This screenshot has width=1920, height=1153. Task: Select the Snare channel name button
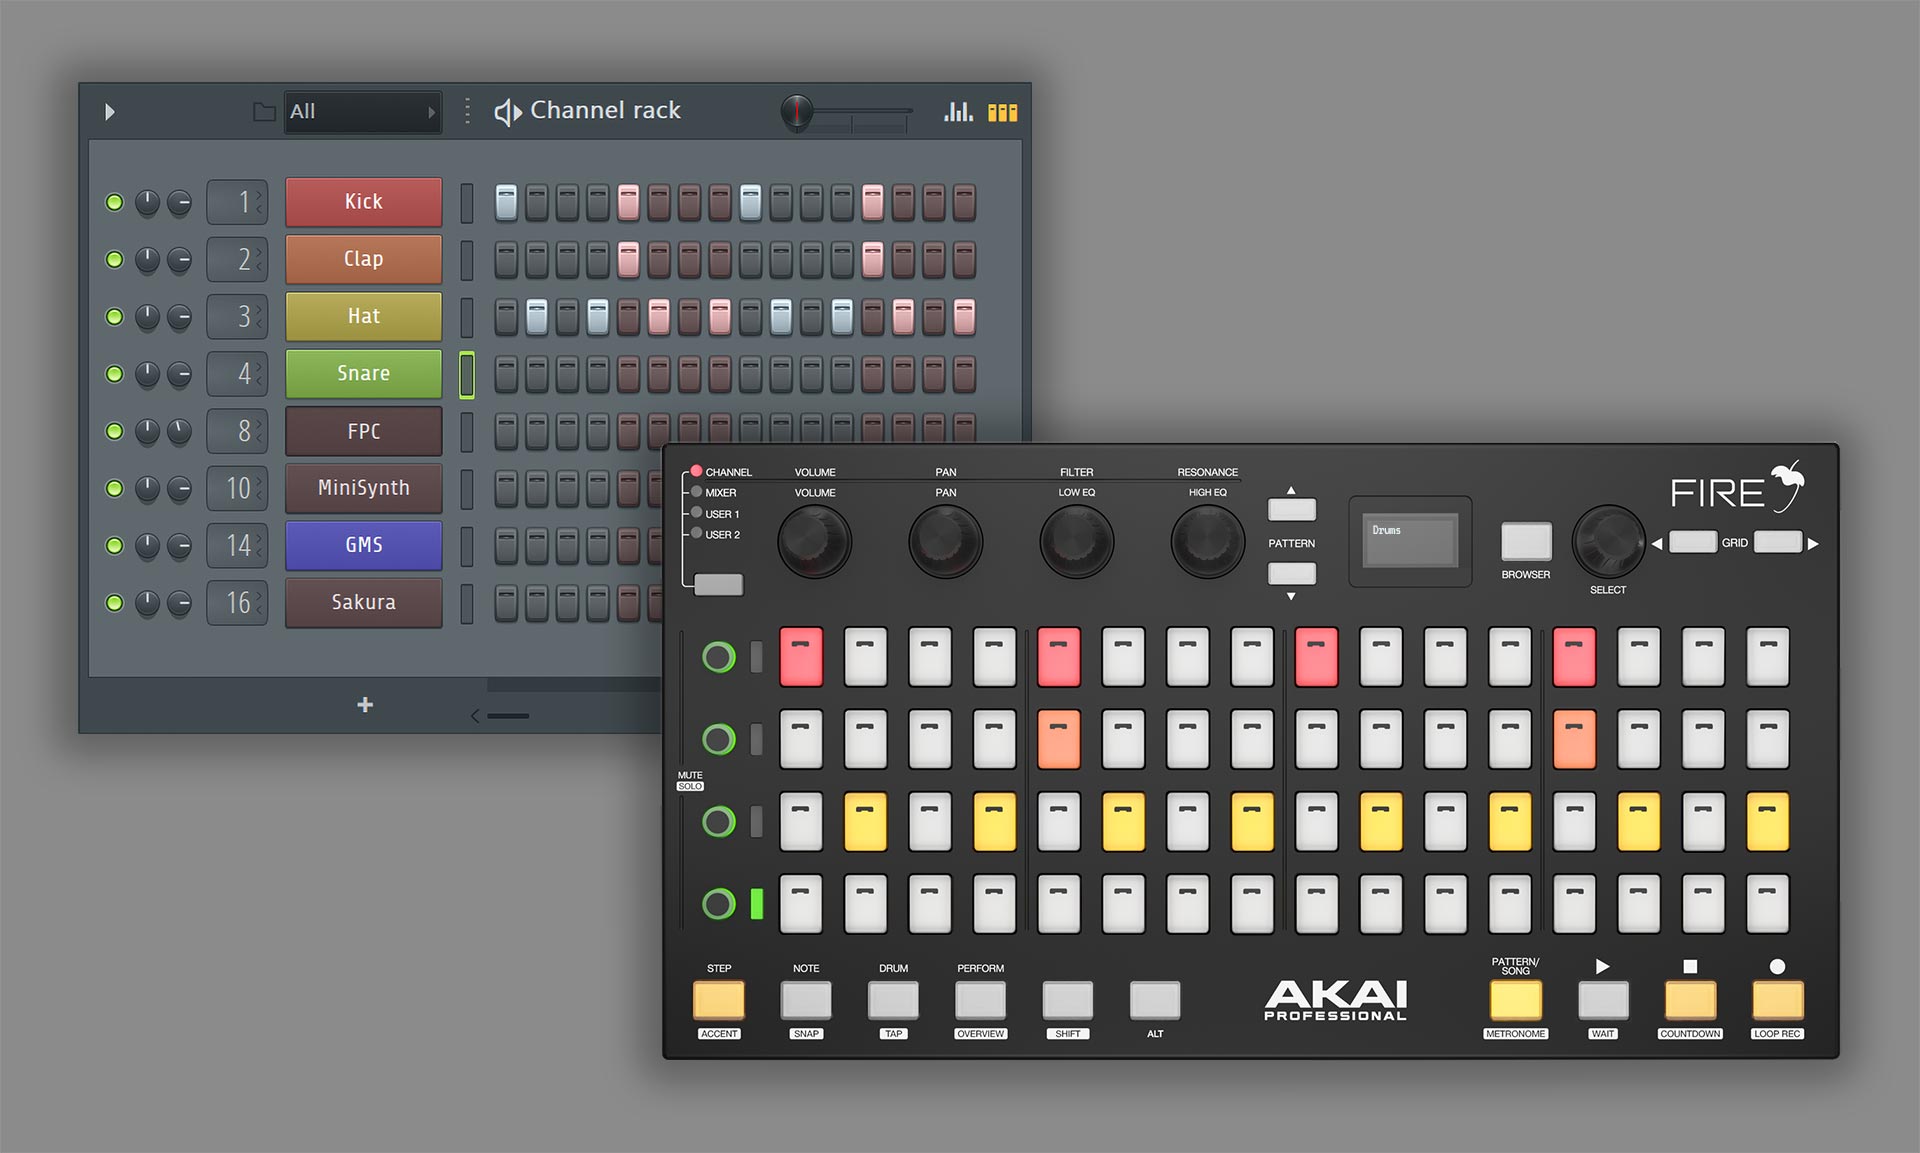363,373
